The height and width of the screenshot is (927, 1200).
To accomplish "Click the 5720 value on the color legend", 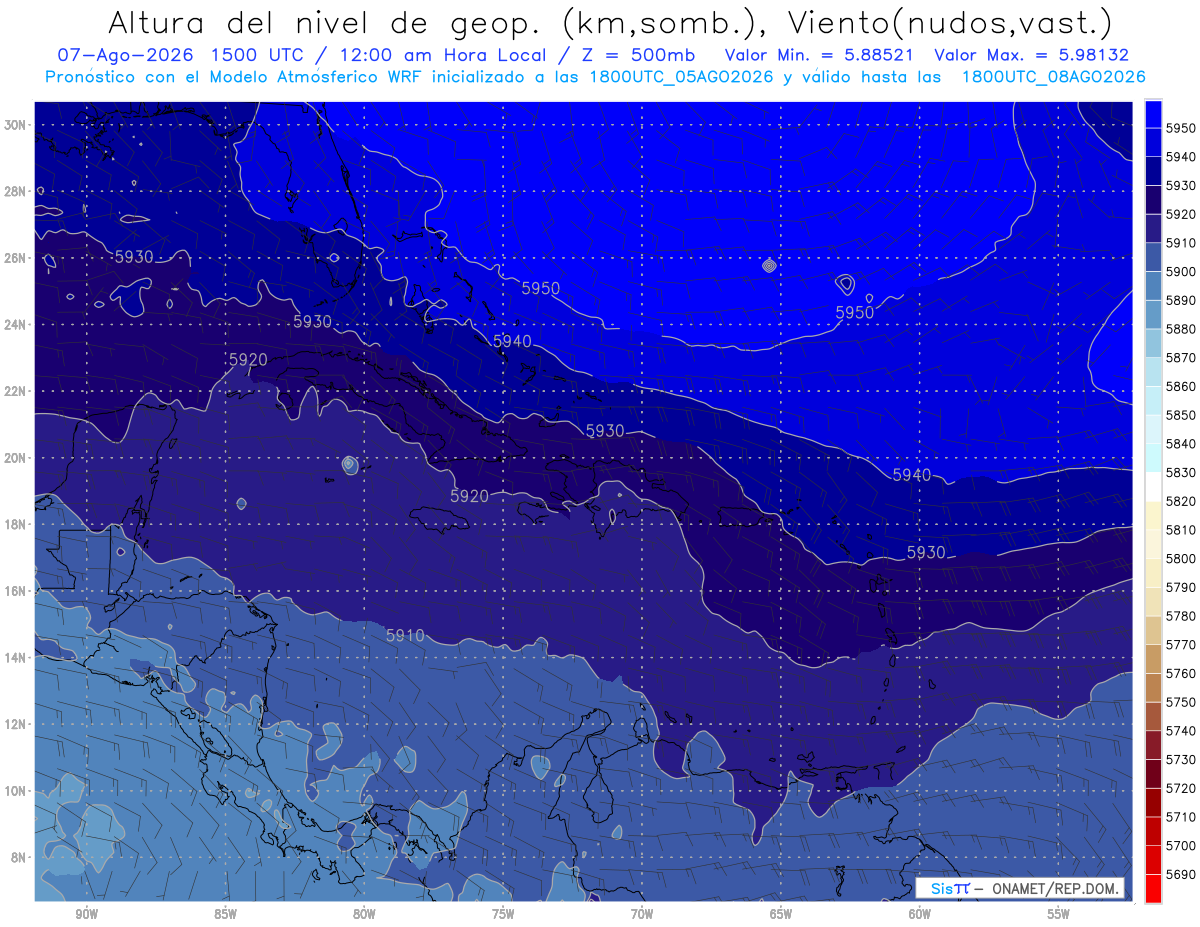I will (x=1180, y=788).
